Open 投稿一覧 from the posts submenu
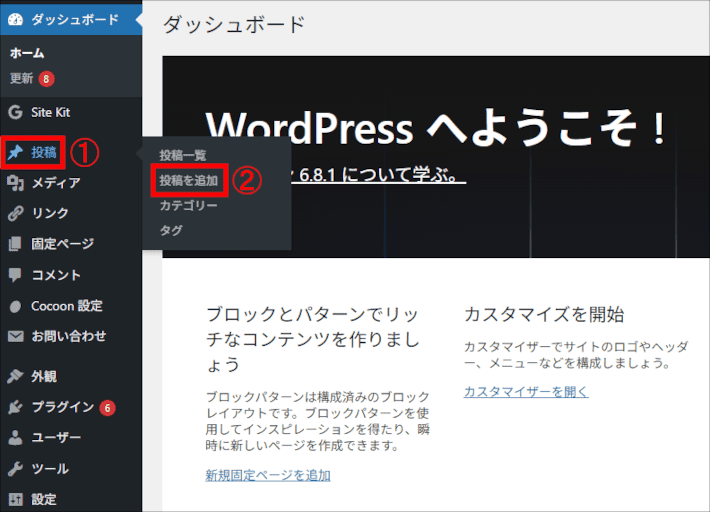Viewport: 710px width, 512px height. tap(182, 155)
